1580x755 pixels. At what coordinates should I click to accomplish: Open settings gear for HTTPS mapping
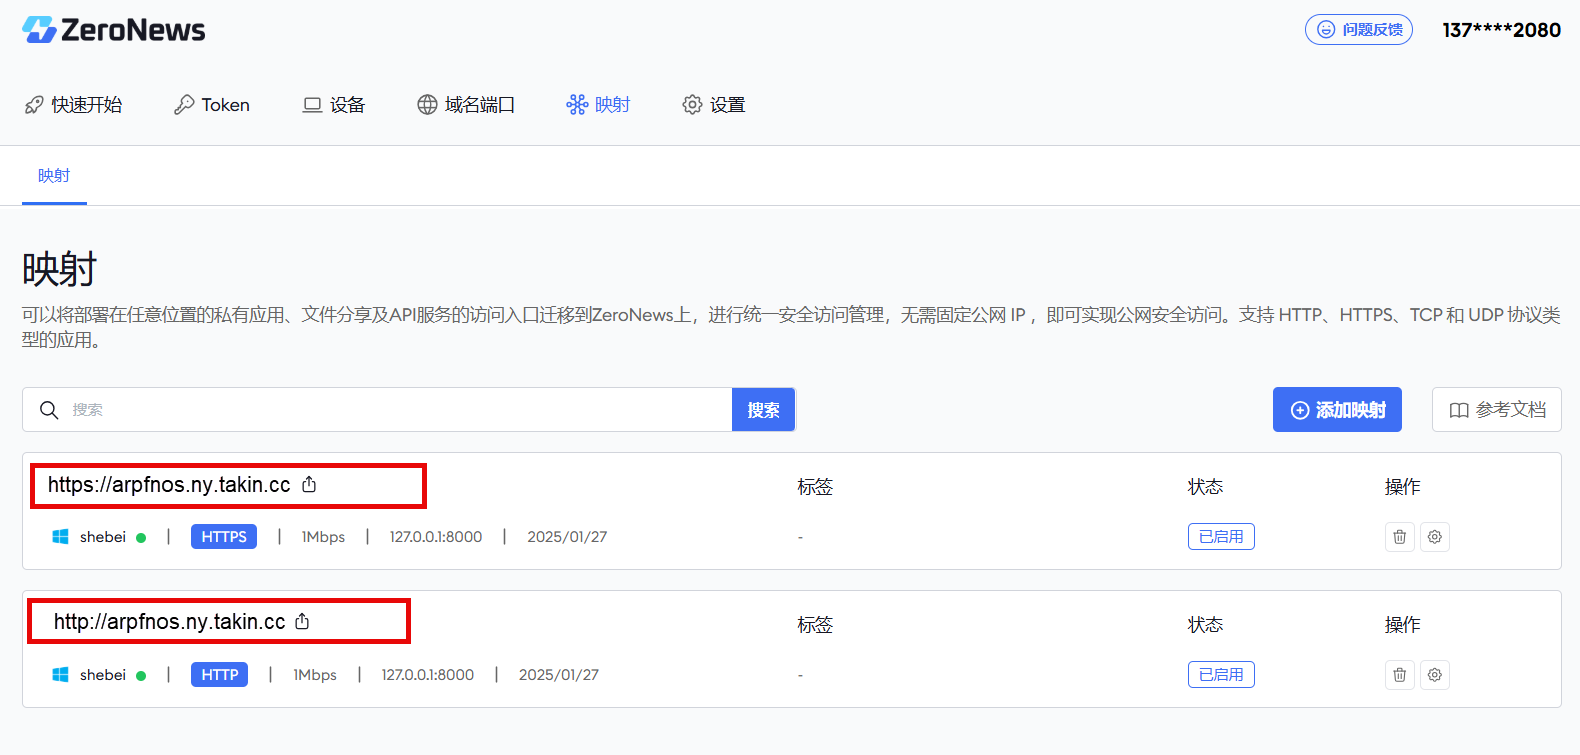point(1435,537)
